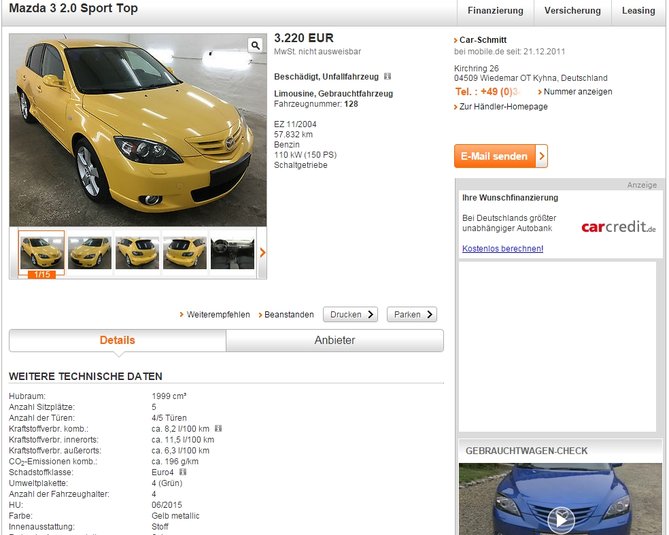
Task: Click the text 110 kW (150 PS)
Action: 305,155
